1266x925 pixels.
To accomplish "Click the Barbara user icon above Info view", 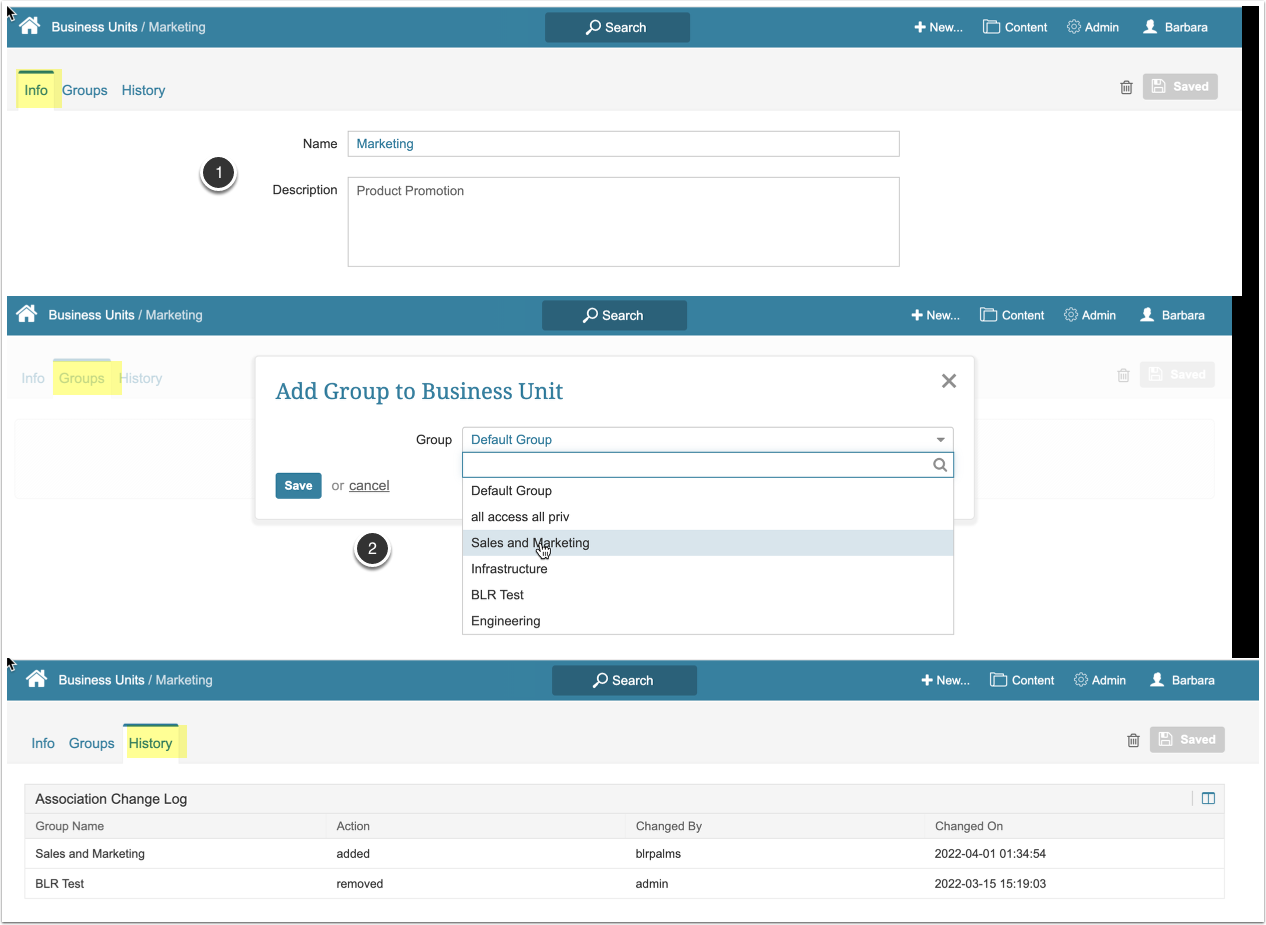I will (1150, 27).
